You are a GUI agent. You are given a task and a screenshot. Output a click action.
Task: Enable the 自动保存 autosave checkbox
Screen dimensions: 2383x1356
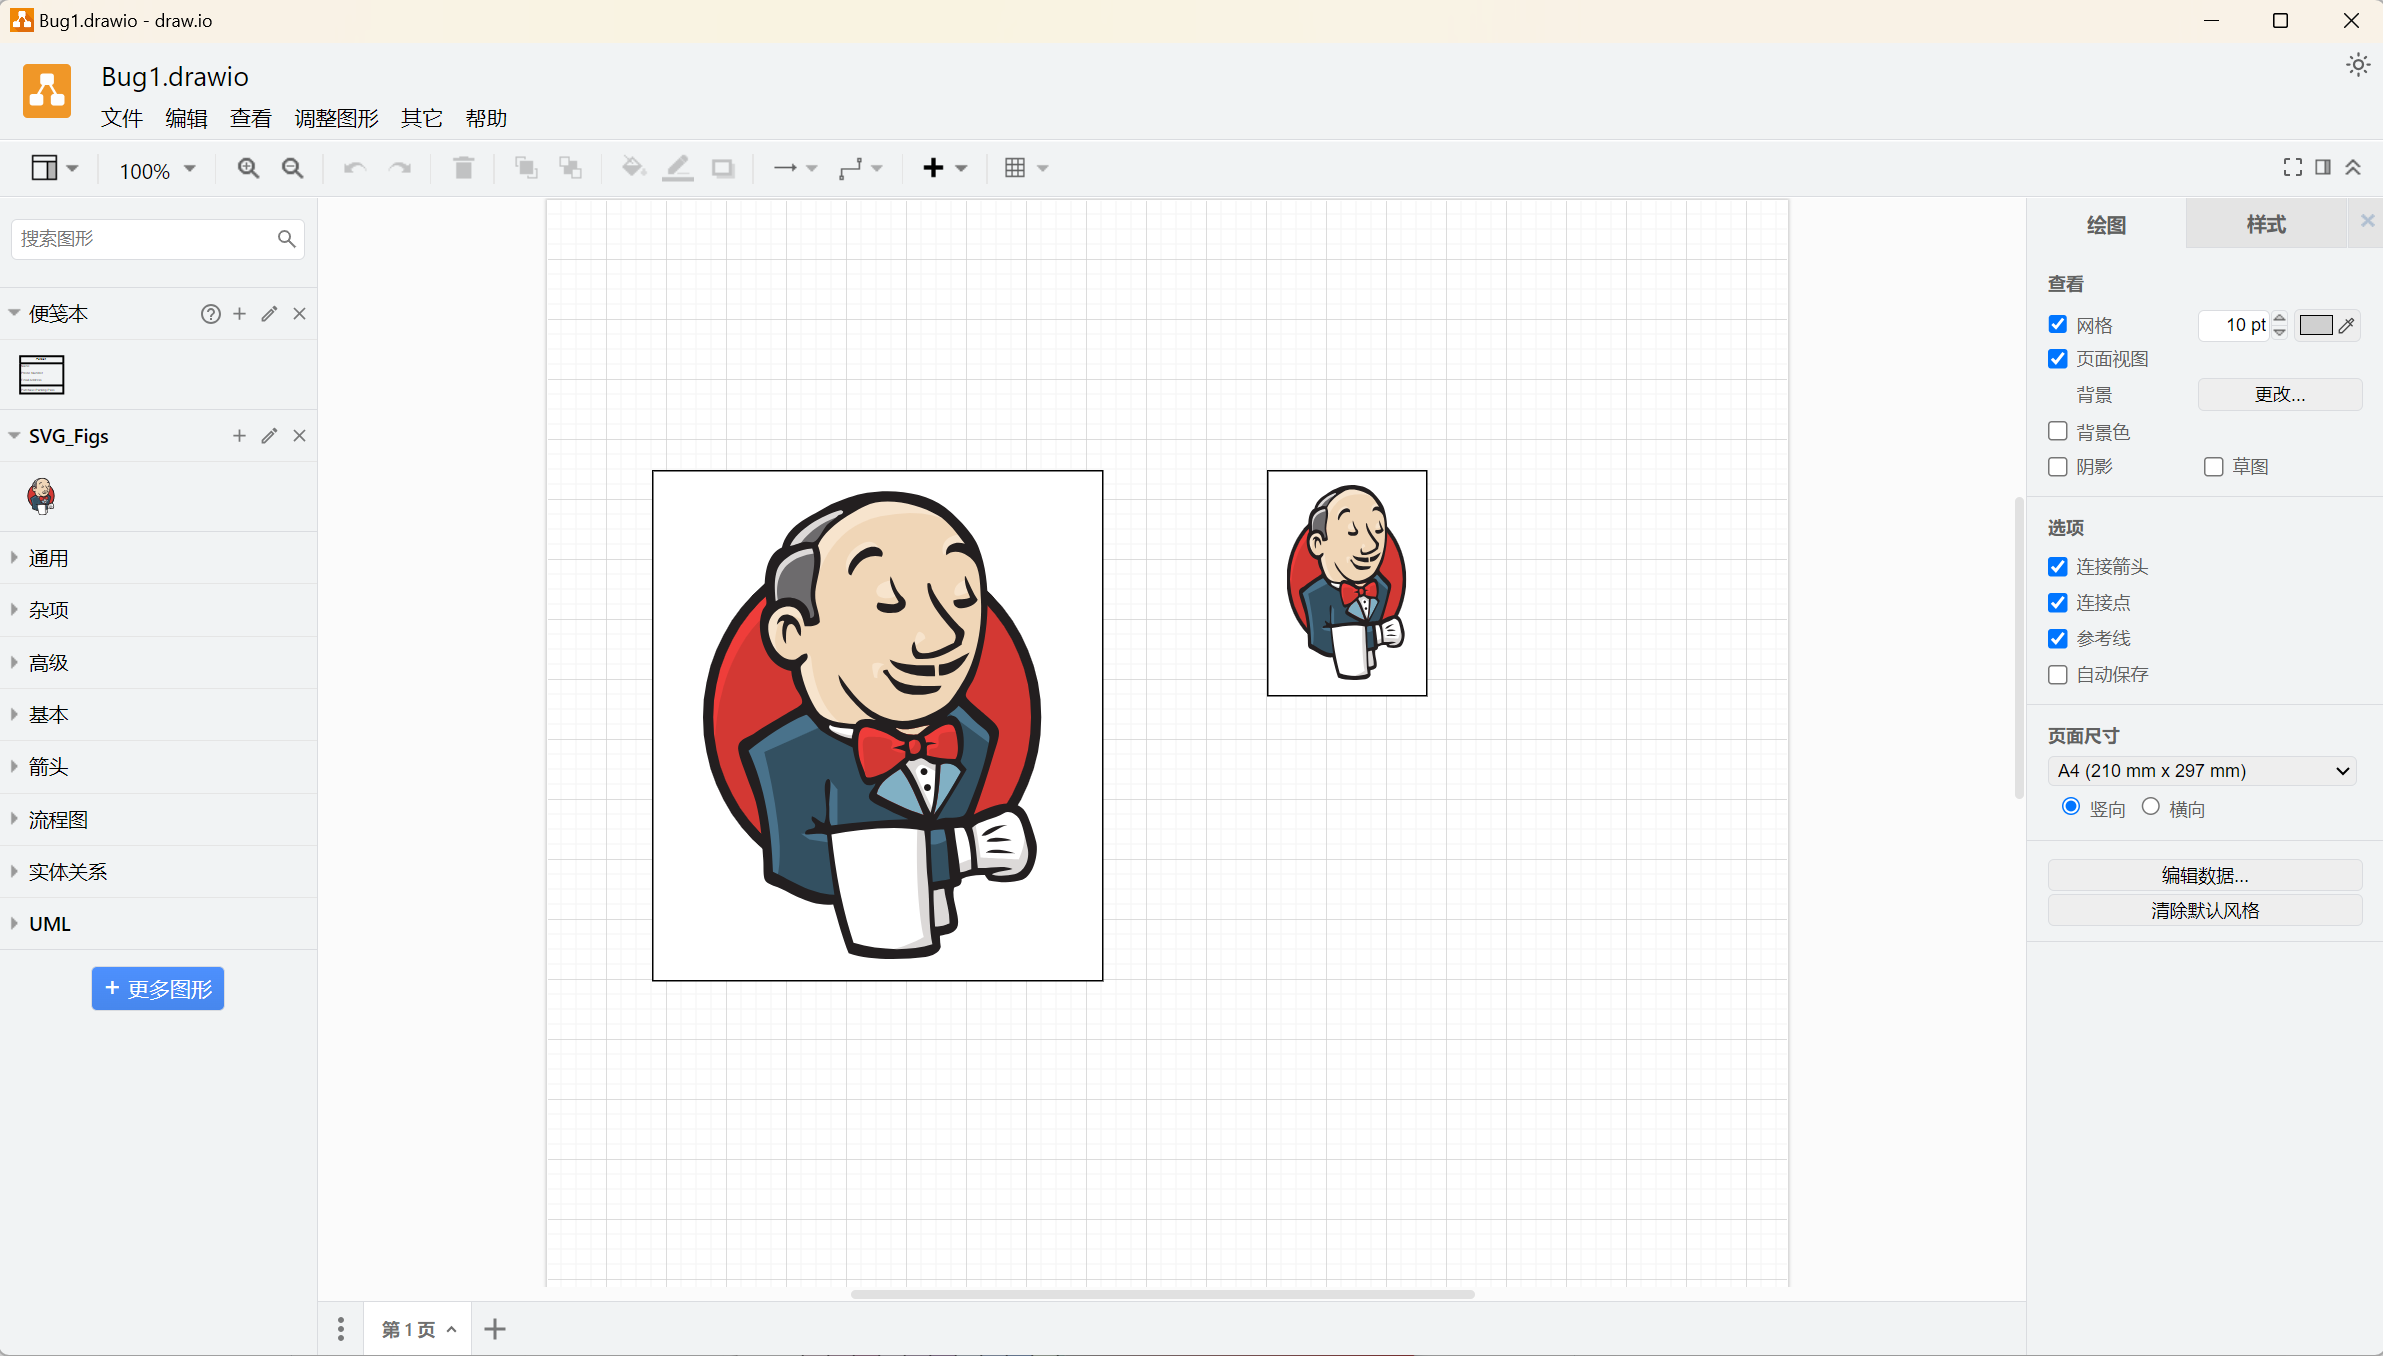(2058, 675)
